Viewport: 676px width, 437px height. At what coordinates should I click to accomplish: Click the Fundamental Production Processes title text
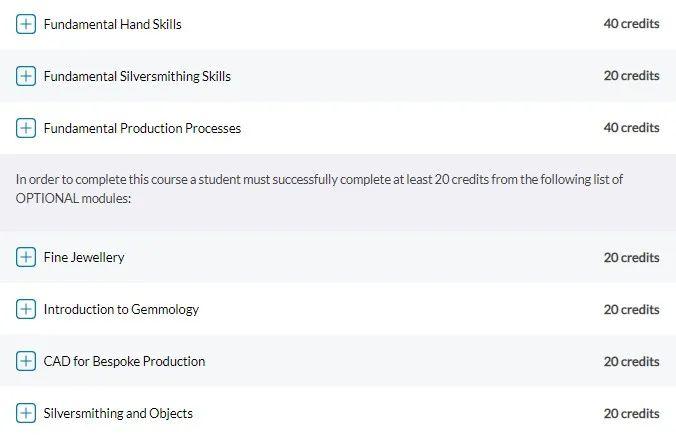pos(142,128)
